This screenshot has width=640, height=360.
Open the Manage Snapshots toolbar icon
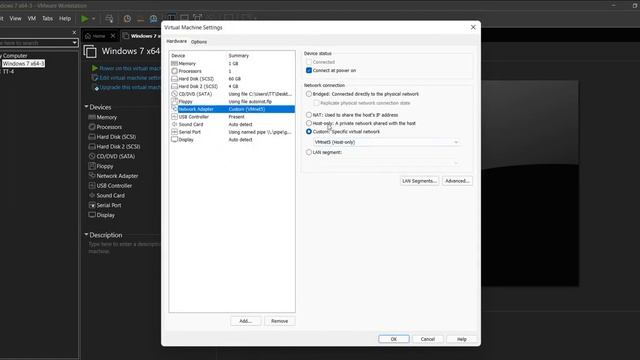coord(153,19)
